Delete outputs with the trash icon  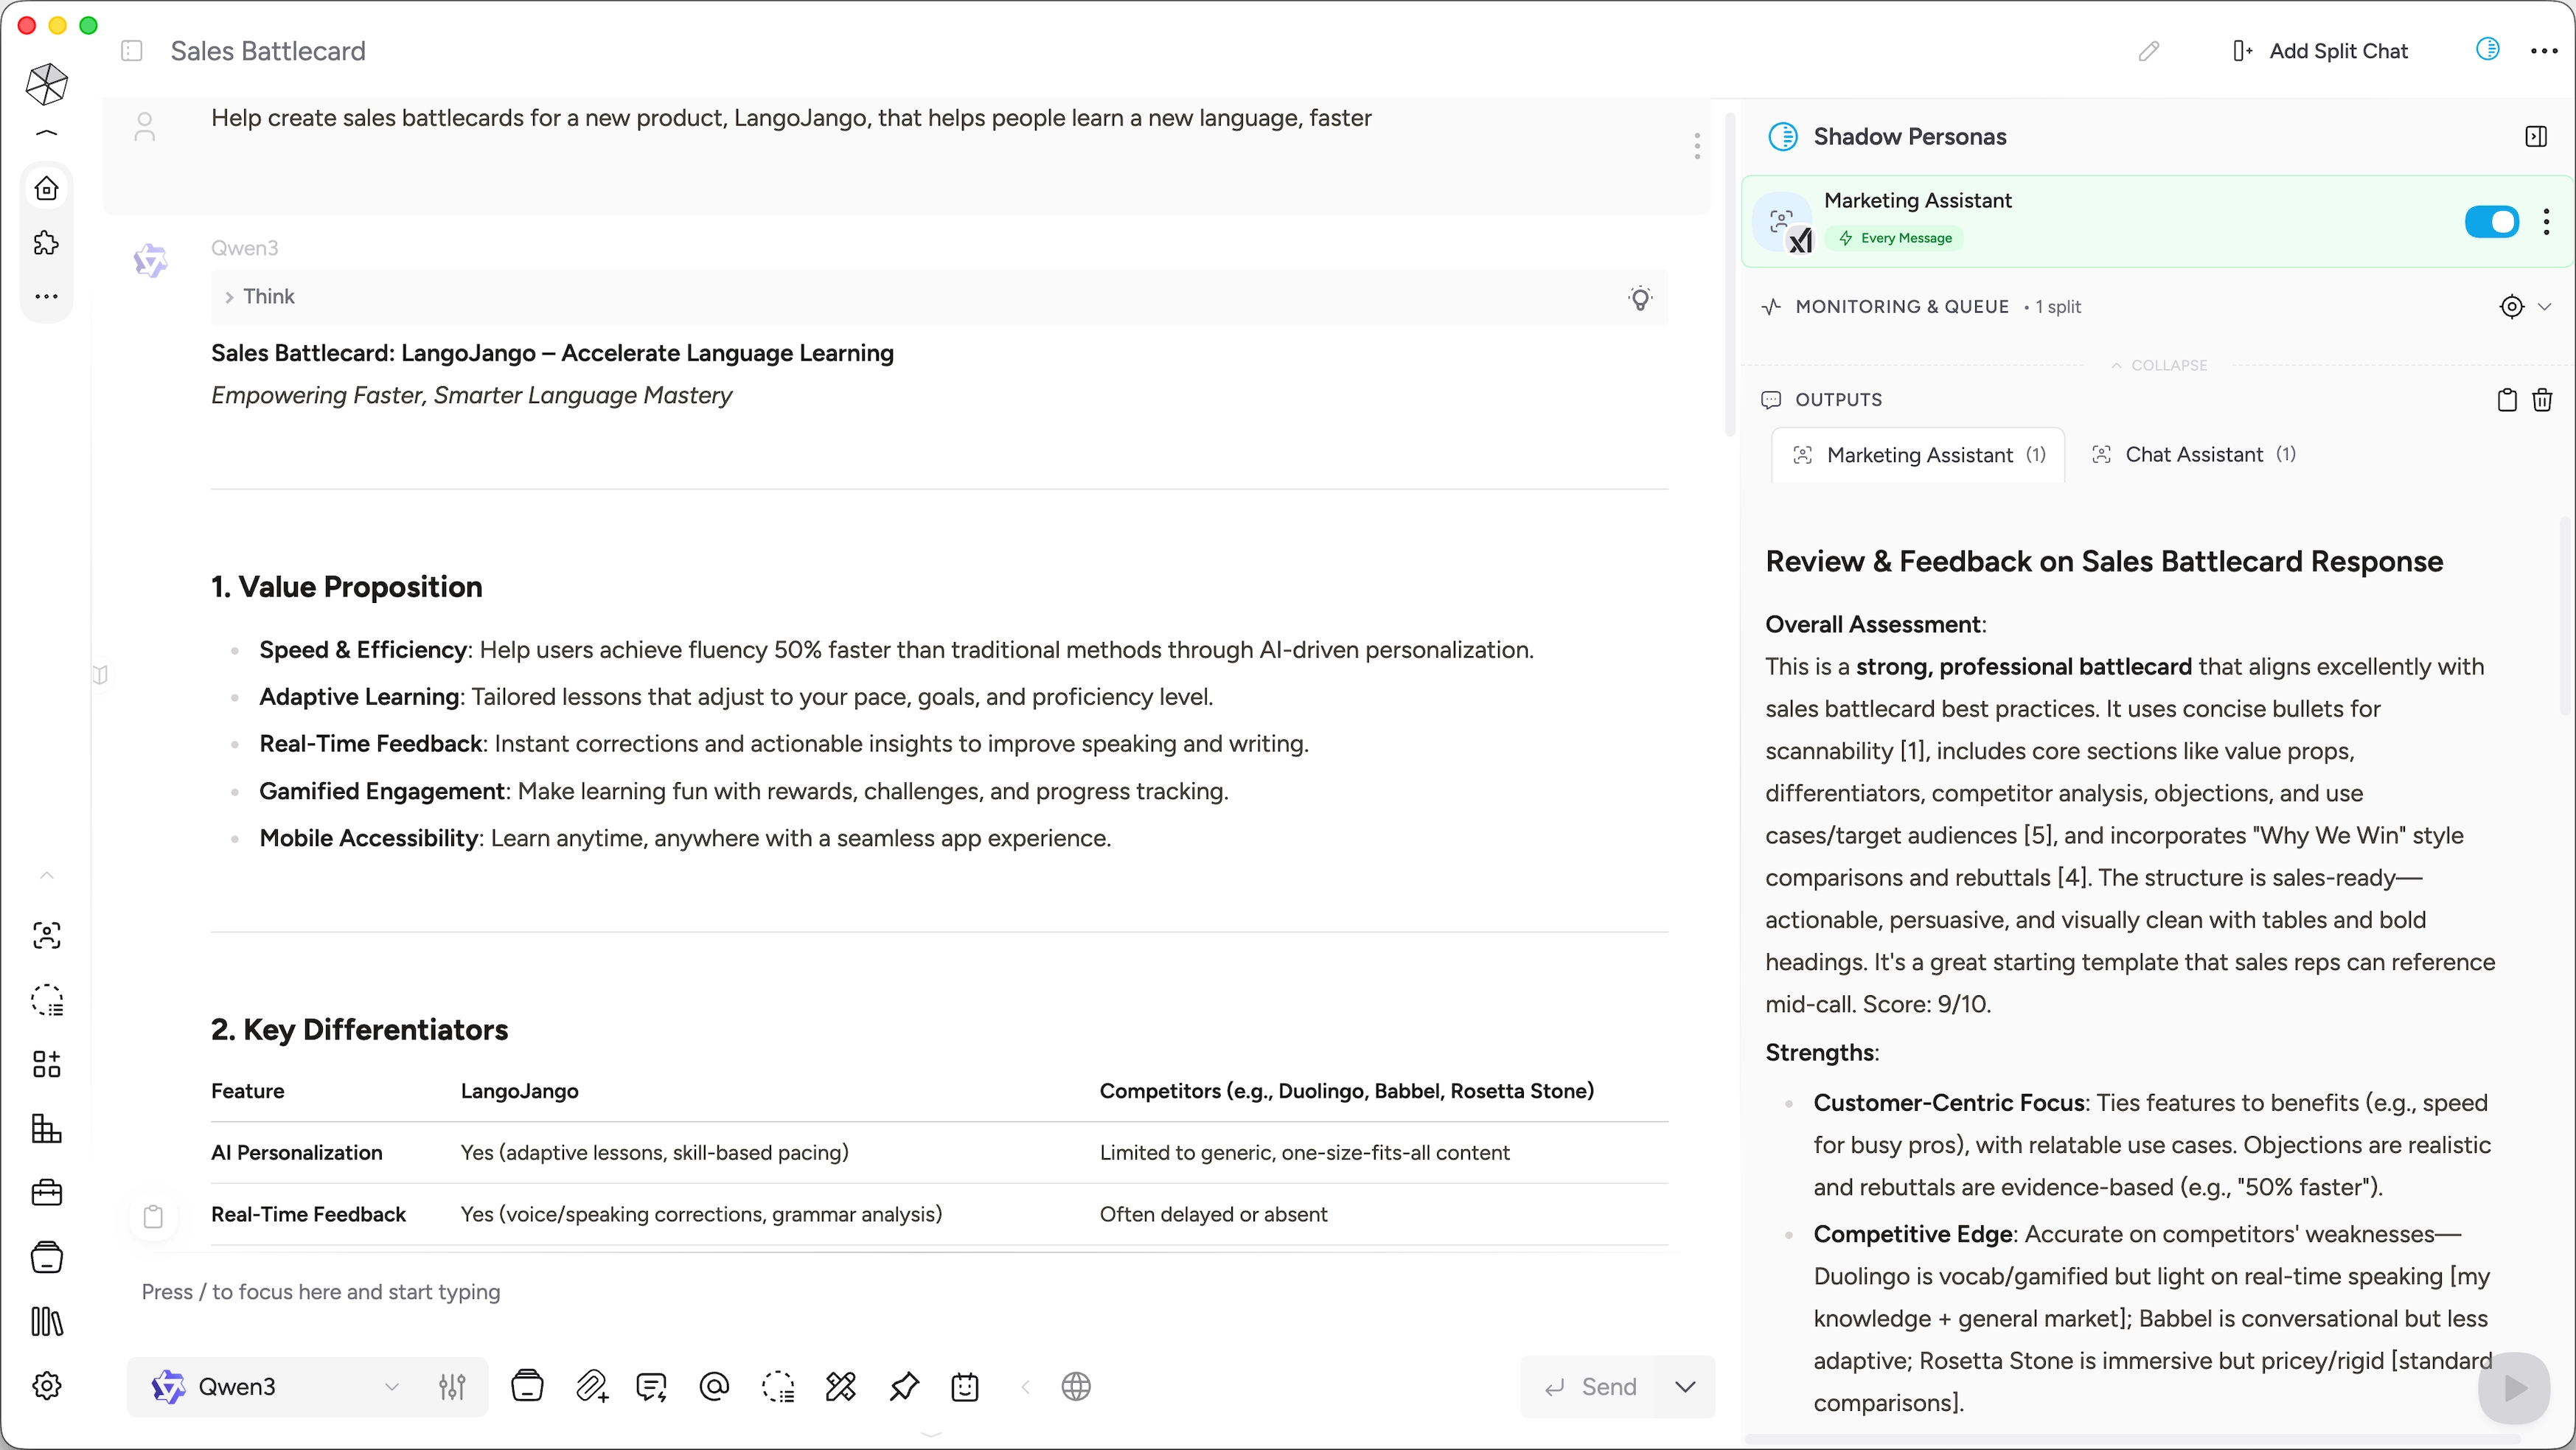[x=2542, y=400]
